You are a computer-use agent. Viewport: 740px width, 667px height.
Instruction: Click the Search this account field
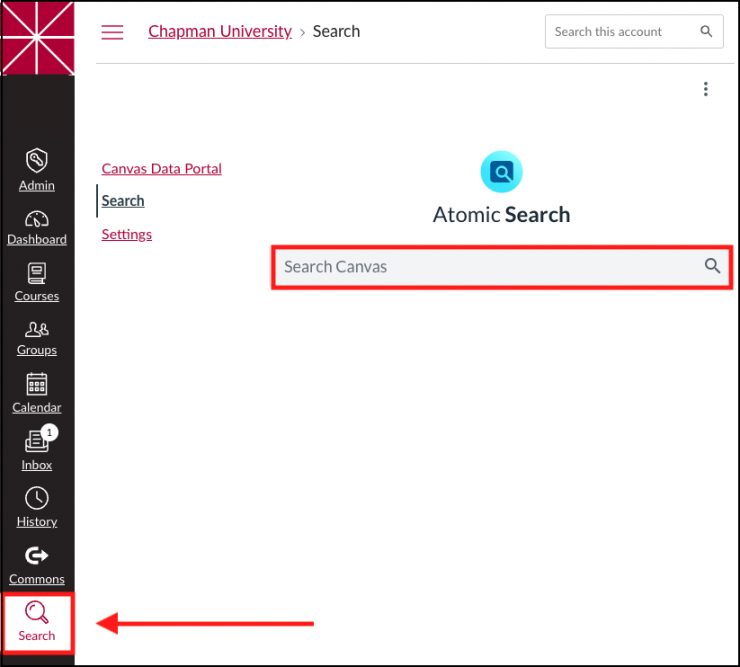[x=620, y=32]
